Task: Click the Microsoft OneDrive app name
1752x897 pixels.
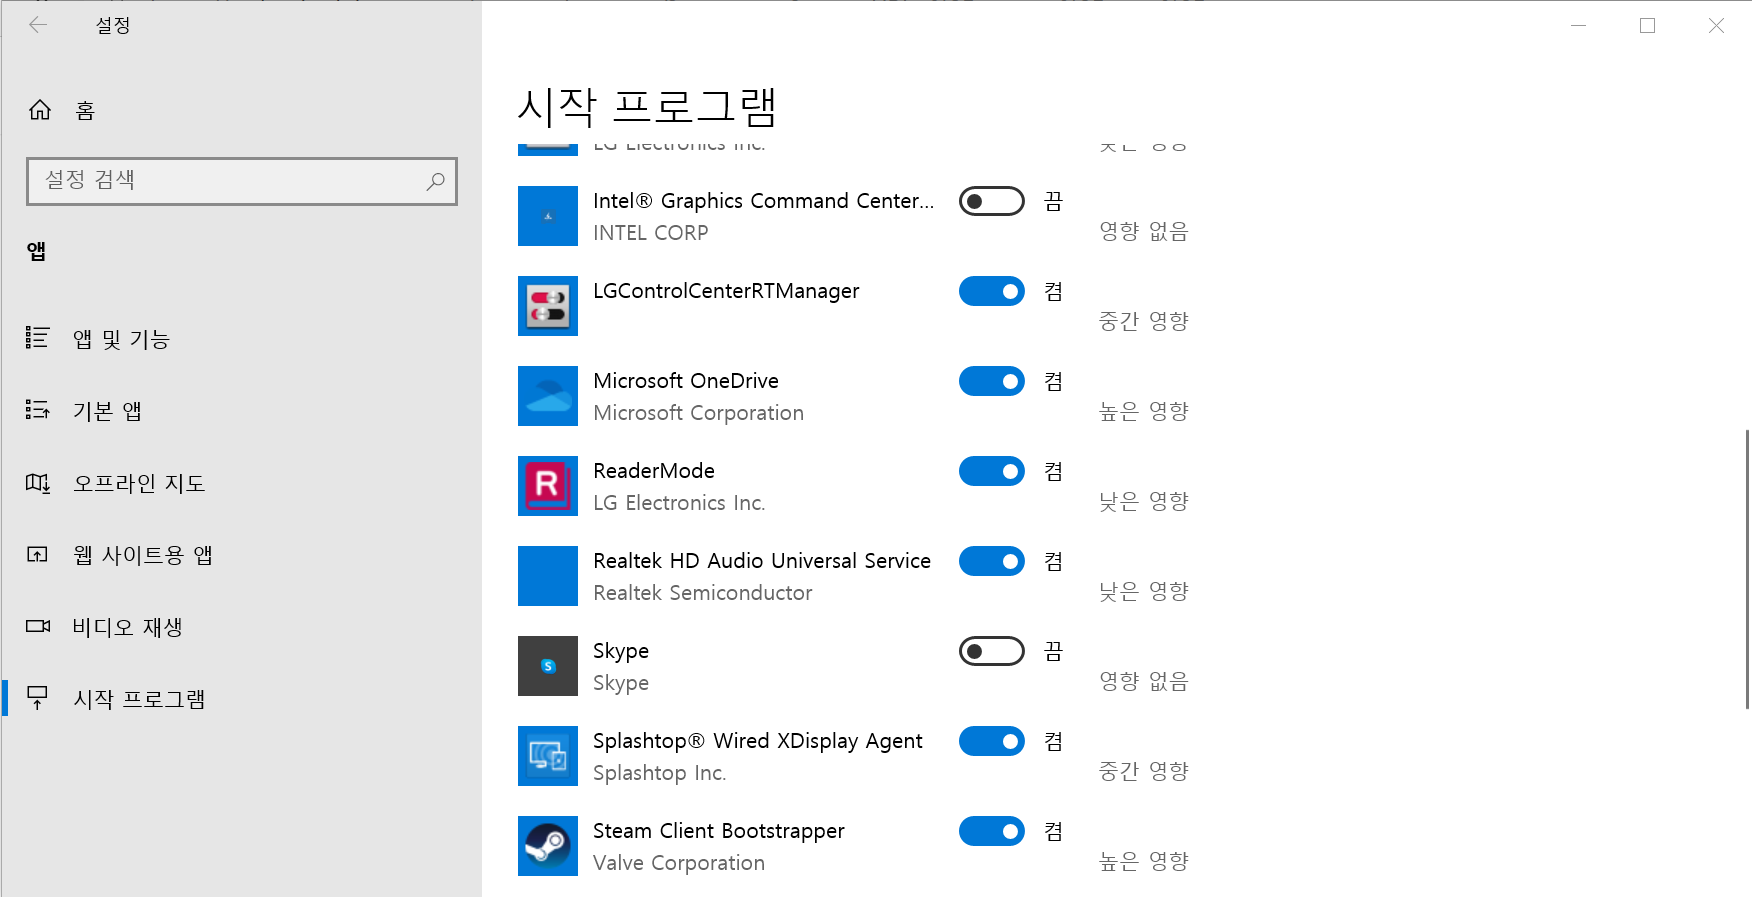Action: click(686, 381)
